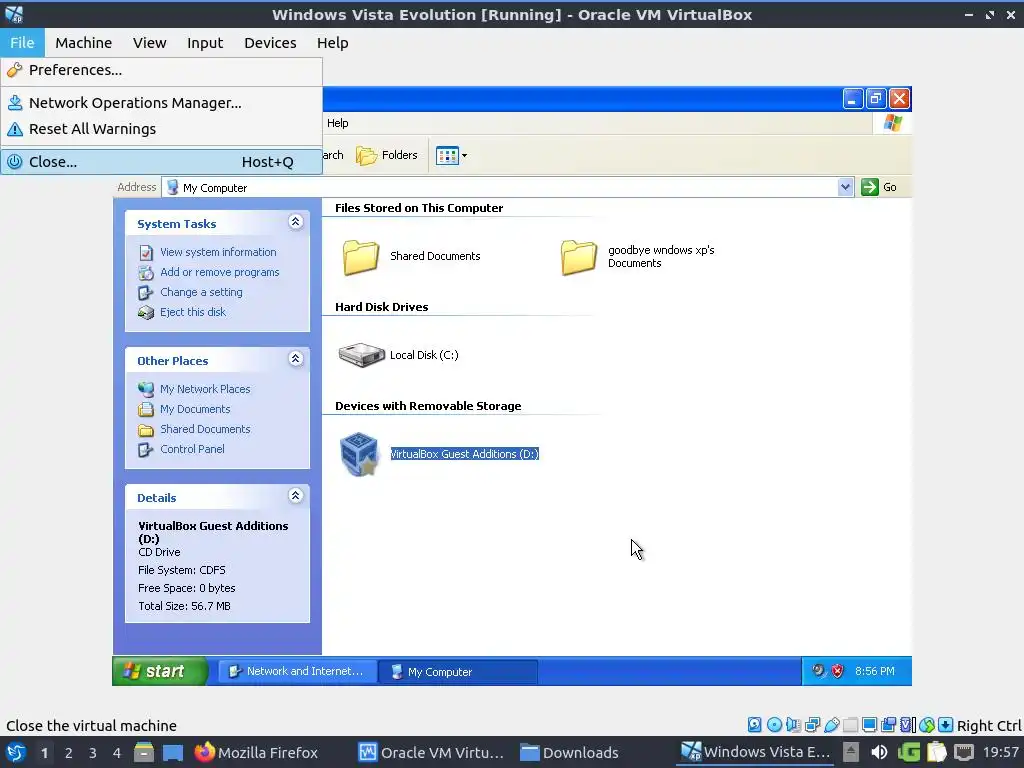Select VirtualBox Guest Additions (D:) cube icon
Image resolution: width=1024 pixels, height=768 pixels.
359,454
